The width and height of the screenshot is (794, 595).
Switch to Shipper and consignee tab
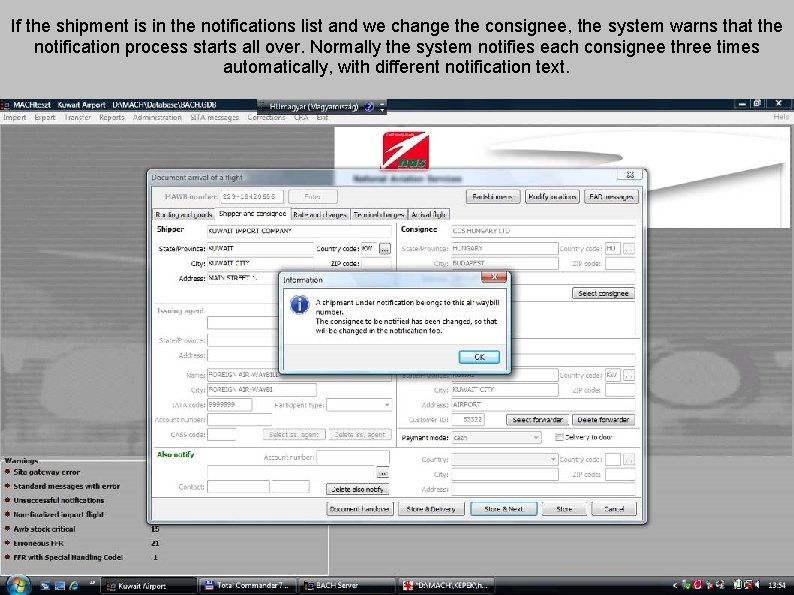pyautogui.click(x=252, y=214)
